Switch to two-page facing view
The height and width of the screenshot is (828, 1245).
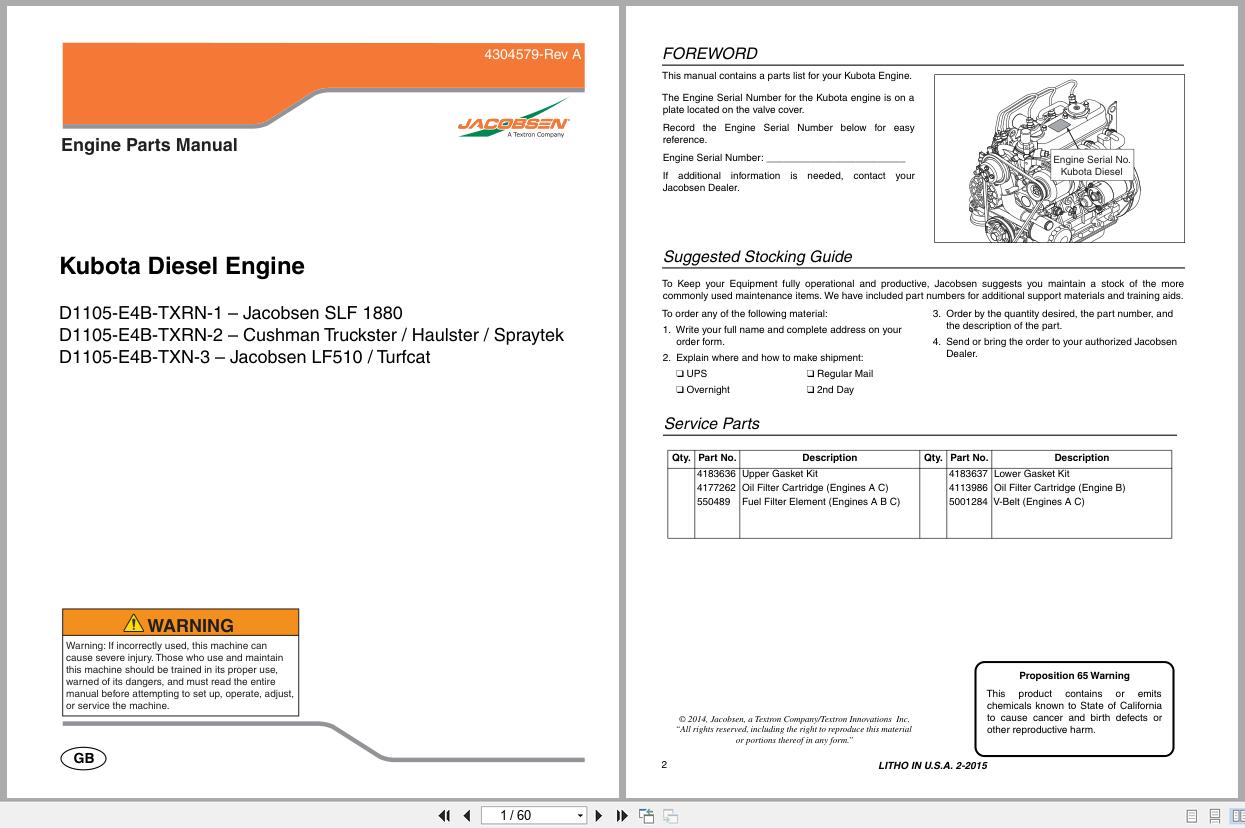coord(1237,815)
